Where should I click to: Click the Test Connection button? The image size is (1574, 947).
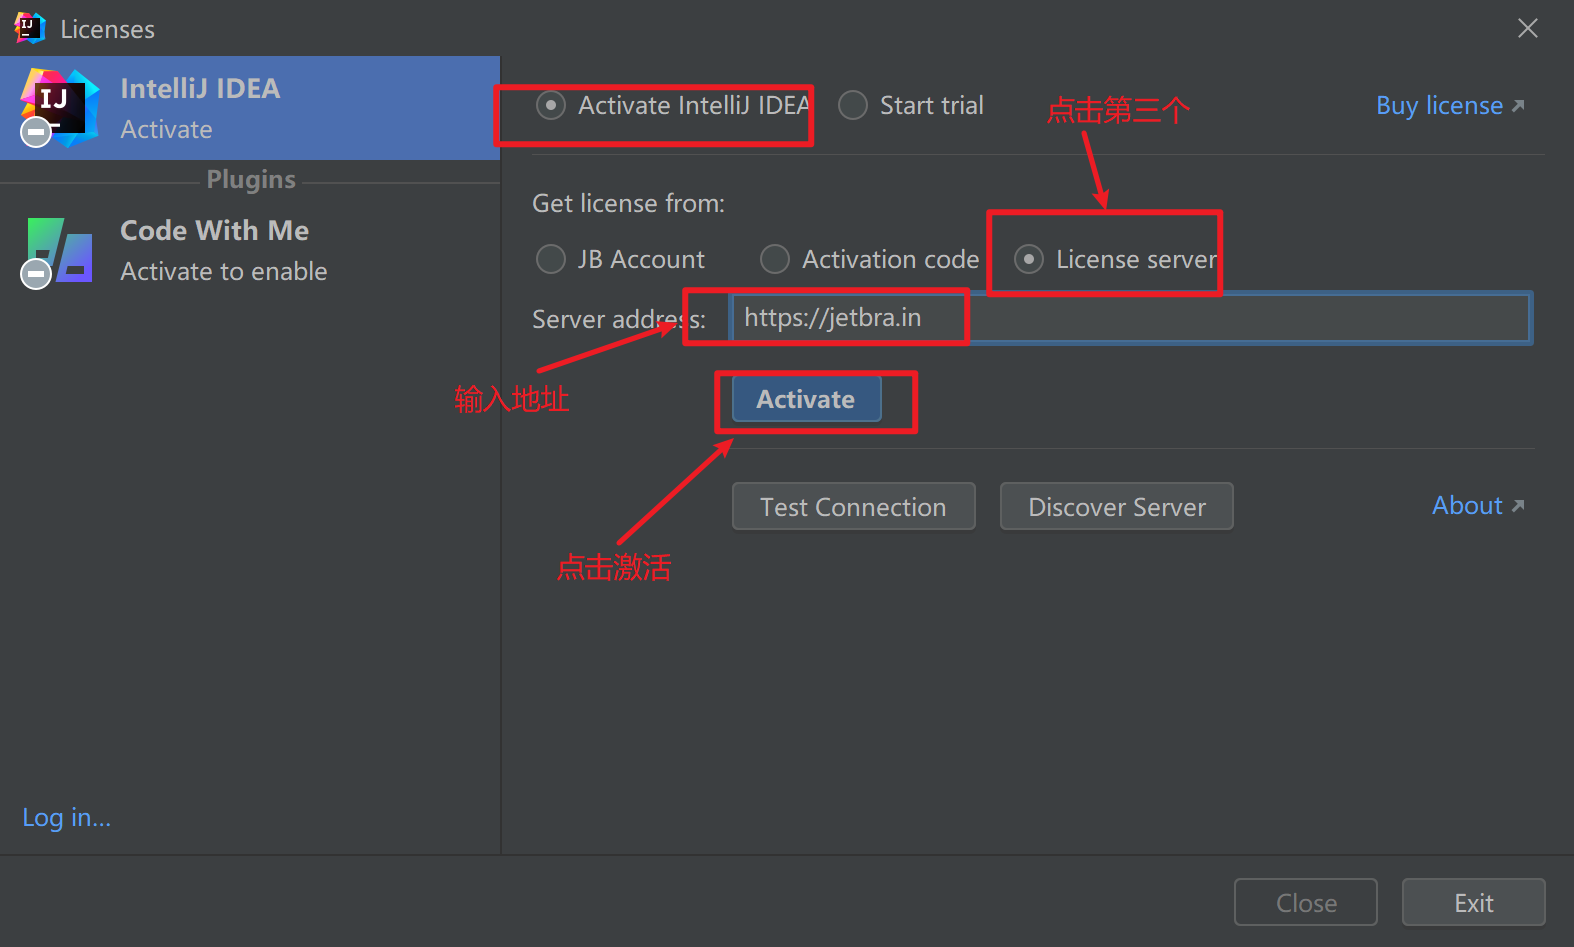coord(853,507)
